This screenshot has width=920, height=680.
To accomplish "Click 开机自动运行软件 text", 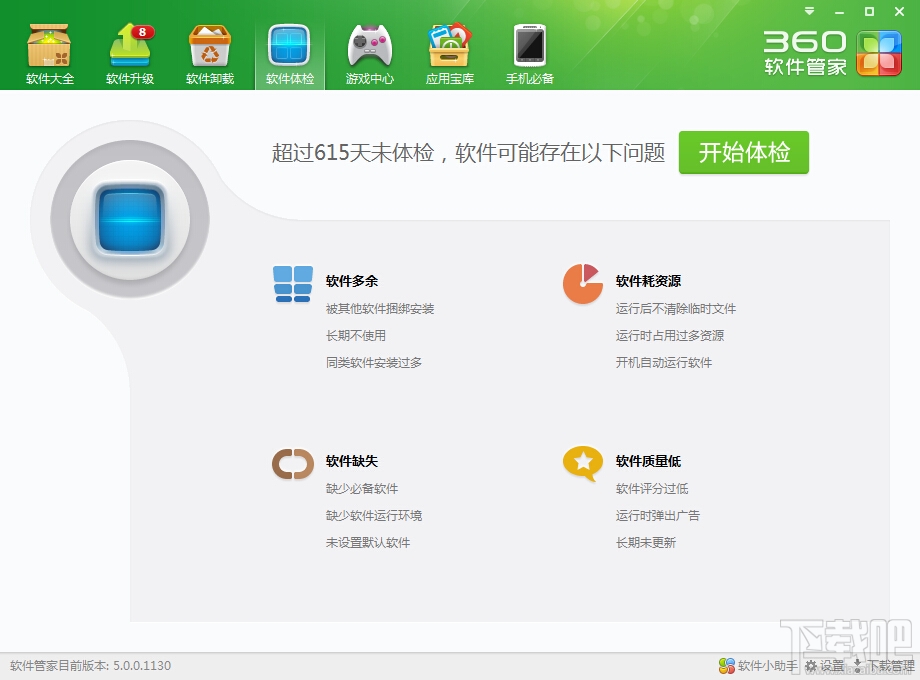I will (664, 363).
